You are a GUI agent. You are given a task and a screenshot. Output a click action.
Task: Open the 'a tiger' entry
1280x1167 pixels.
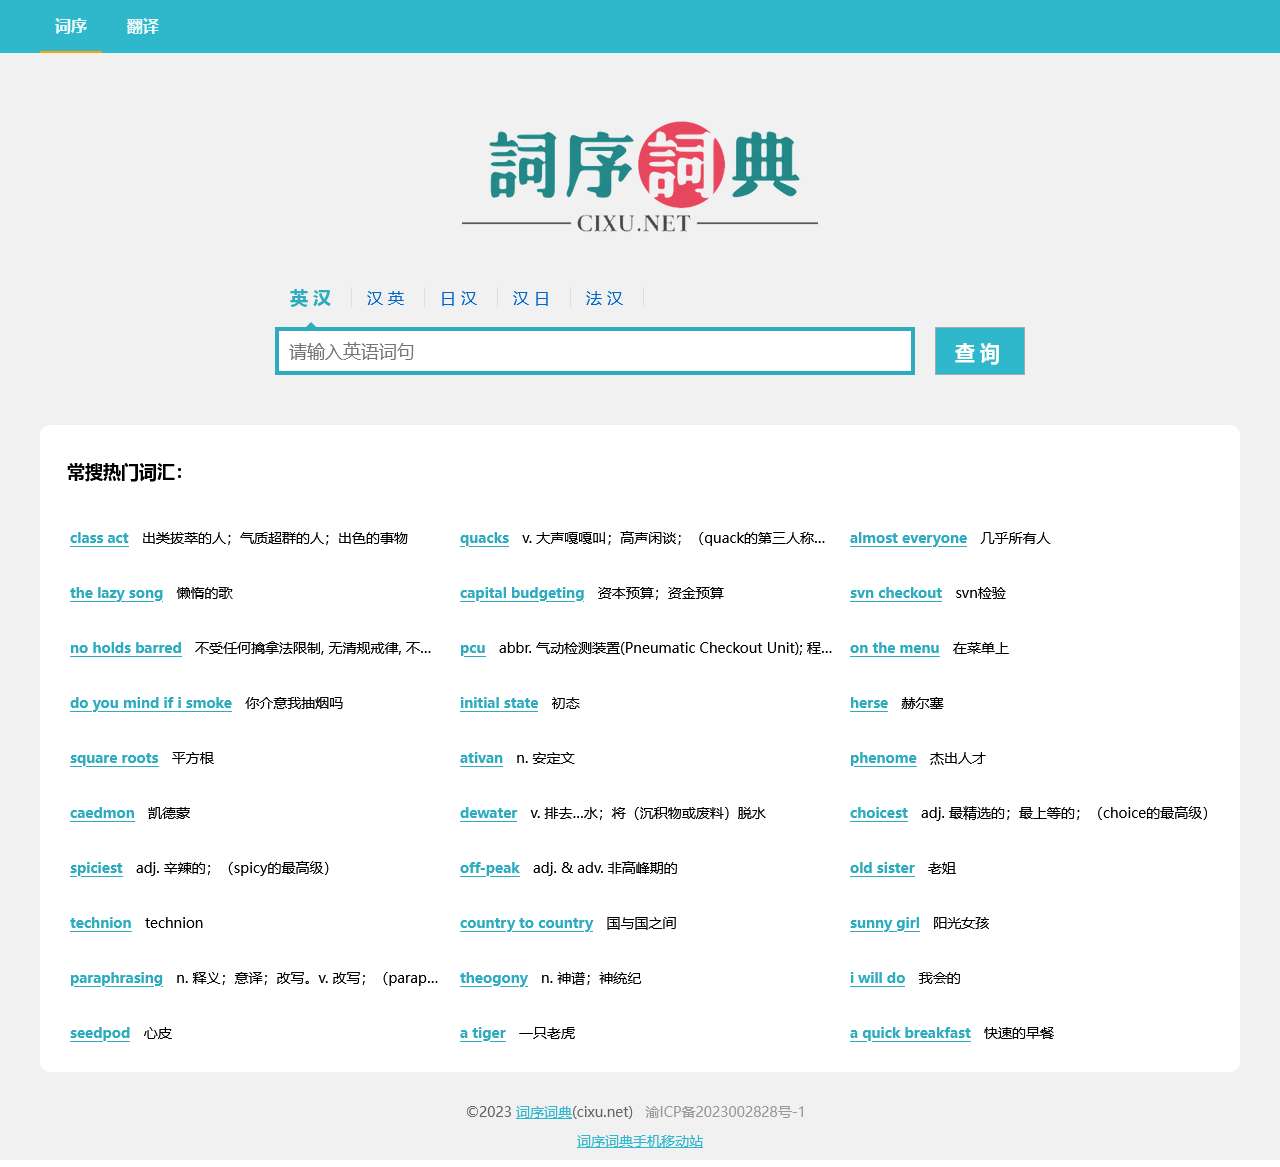[x=483, y=1033]
